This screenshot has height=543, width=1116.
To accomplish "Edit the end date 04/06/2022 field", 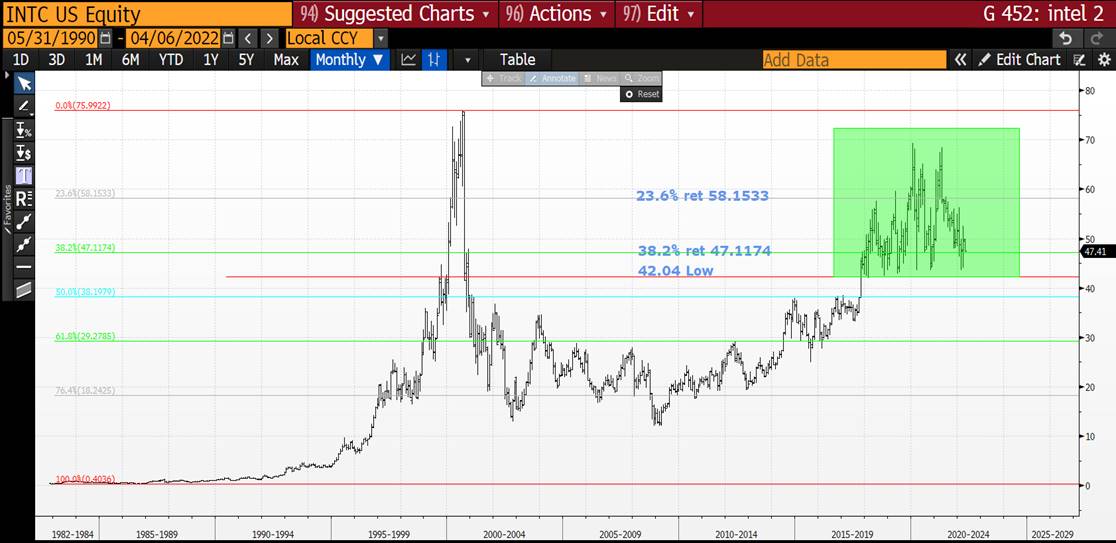I will 174,38.
